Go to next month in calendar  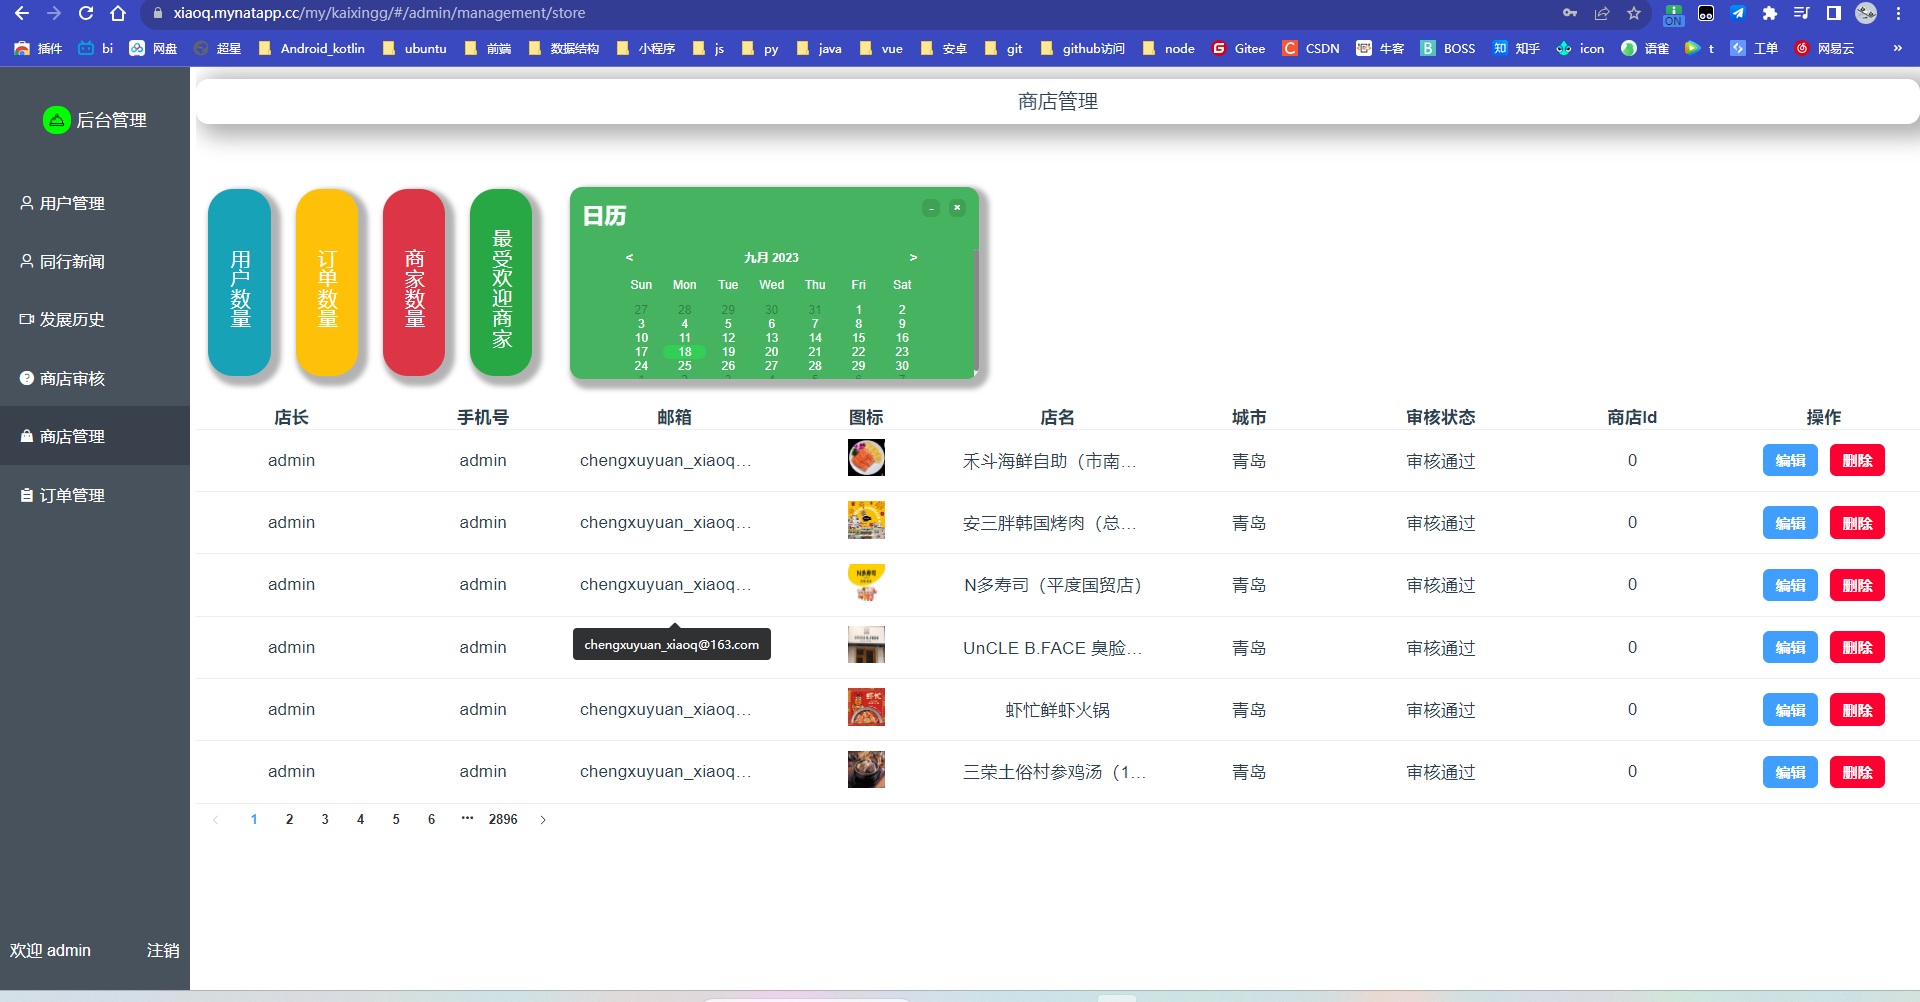pyautogui.click(x=913, y=258)
